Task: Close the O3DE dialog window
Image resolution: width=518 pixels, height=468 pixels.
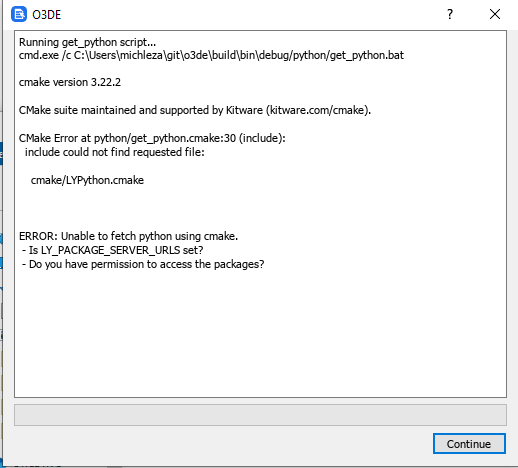Action: (x=495, y=14)
